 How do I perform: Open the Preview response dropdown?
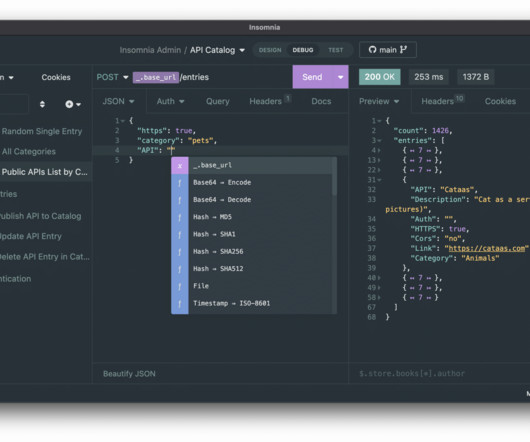click(379, 101)
